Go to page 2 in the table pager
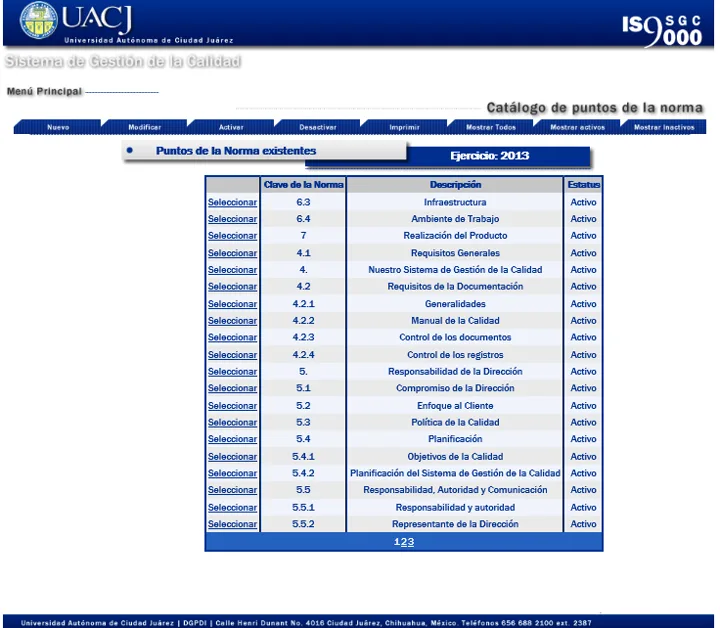 pyautogui.click(x=404, y=542)
